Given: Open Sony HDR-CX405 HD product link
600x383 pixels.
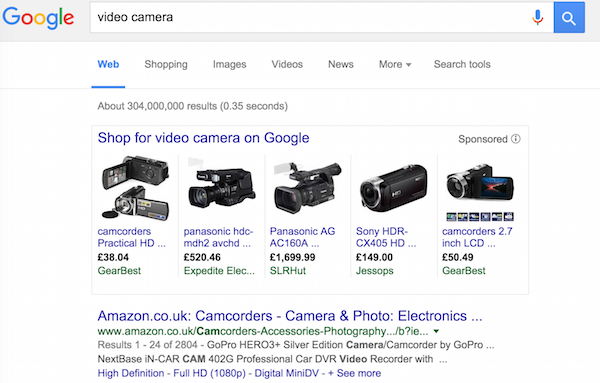Looking at the screenshot, I should tap(386, 237).
